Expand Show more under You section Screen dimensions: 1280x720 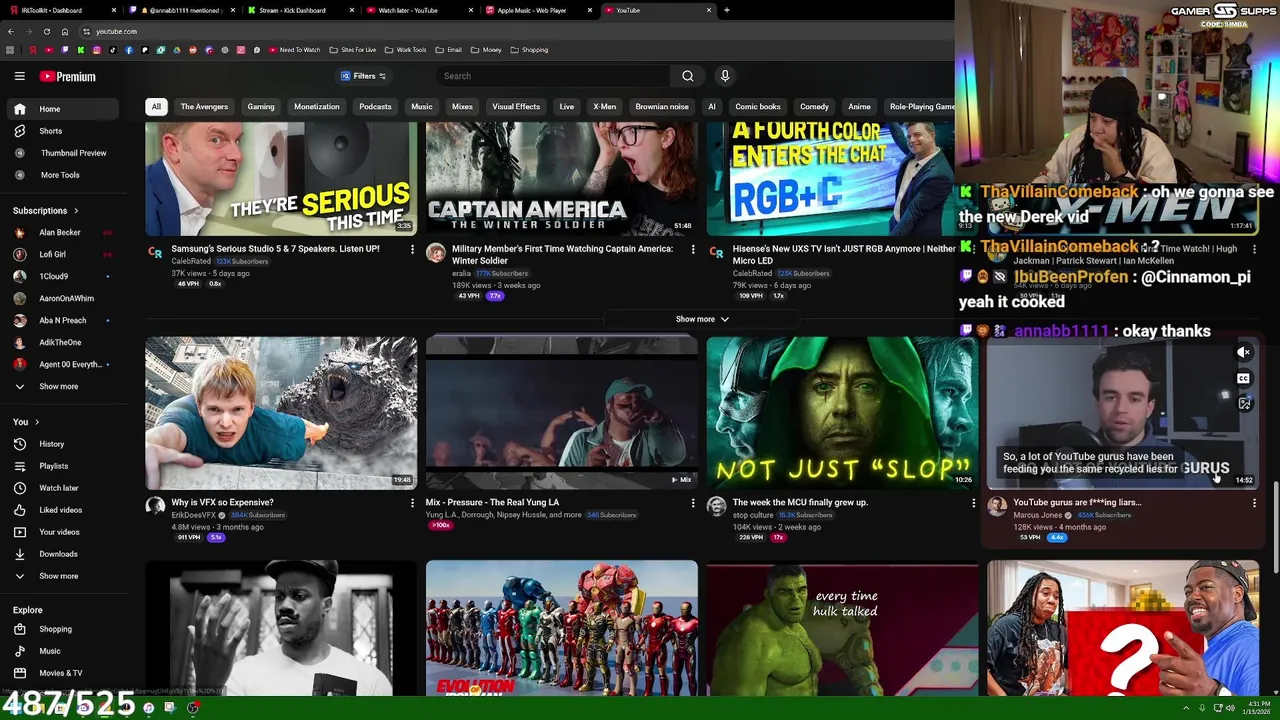tap(58, 576)
